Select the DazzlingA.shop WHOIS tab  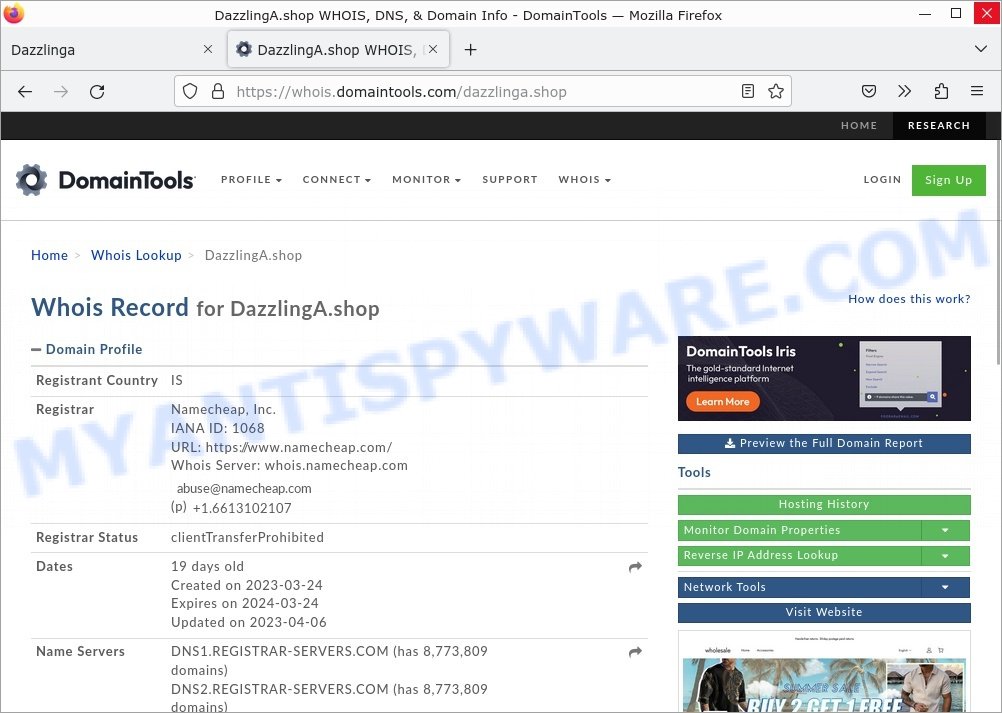[x=339, y=50]
